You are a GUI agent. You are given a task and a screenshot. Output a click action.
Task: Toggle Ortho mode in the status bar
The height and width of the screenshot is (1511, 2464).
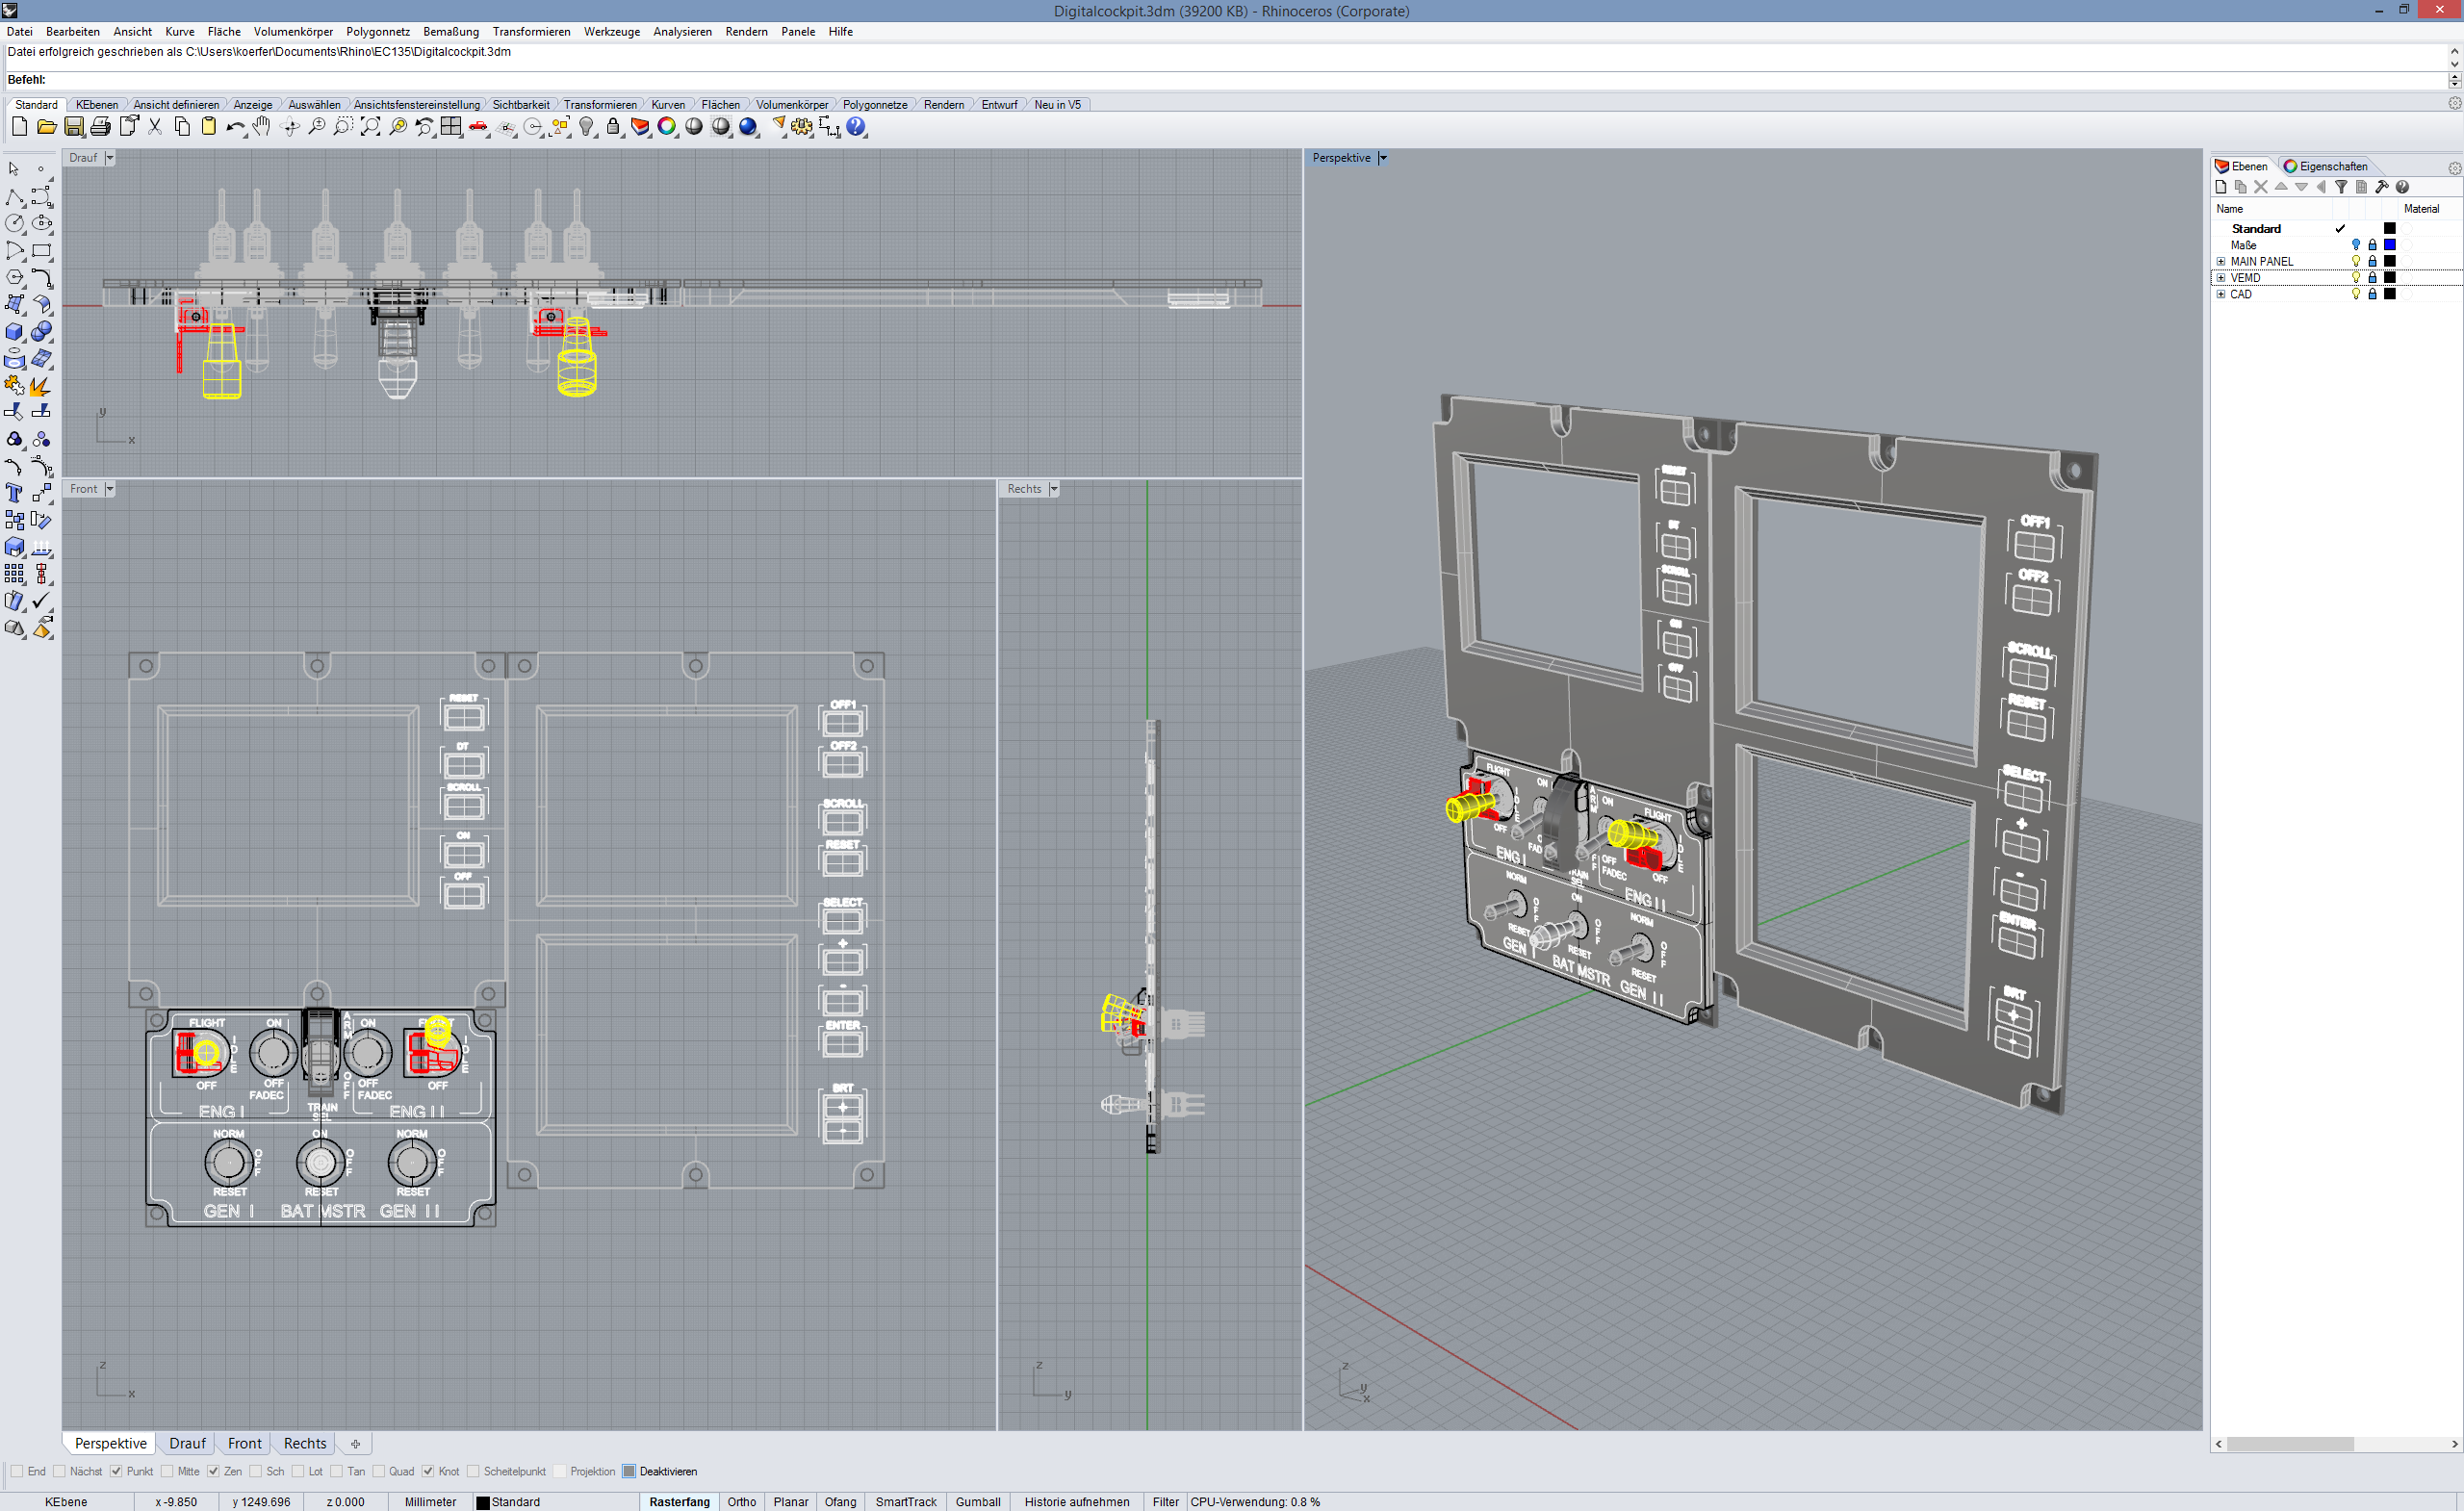point(742,1502)
